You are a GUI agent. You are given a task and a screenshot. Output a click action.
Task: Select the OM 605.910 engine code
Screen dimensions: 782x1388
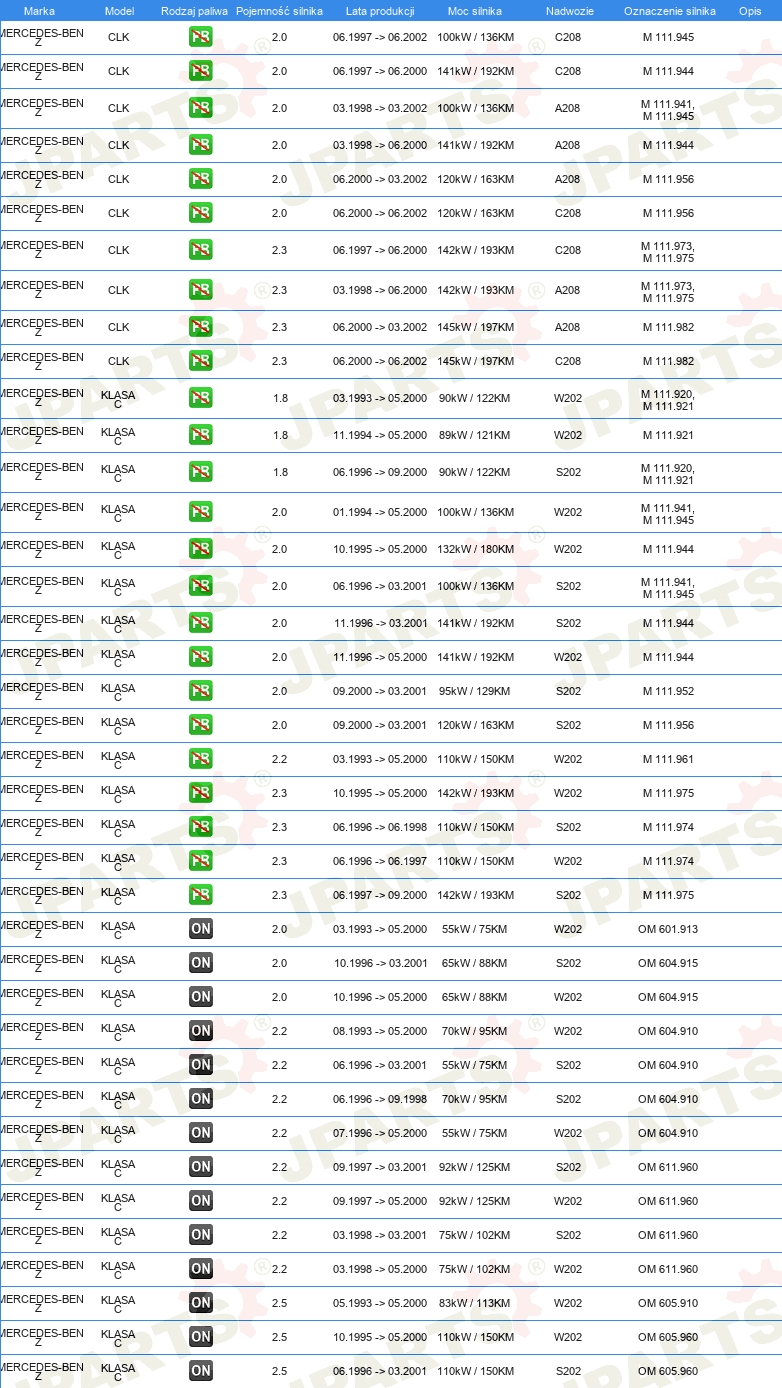(668, 1303)
